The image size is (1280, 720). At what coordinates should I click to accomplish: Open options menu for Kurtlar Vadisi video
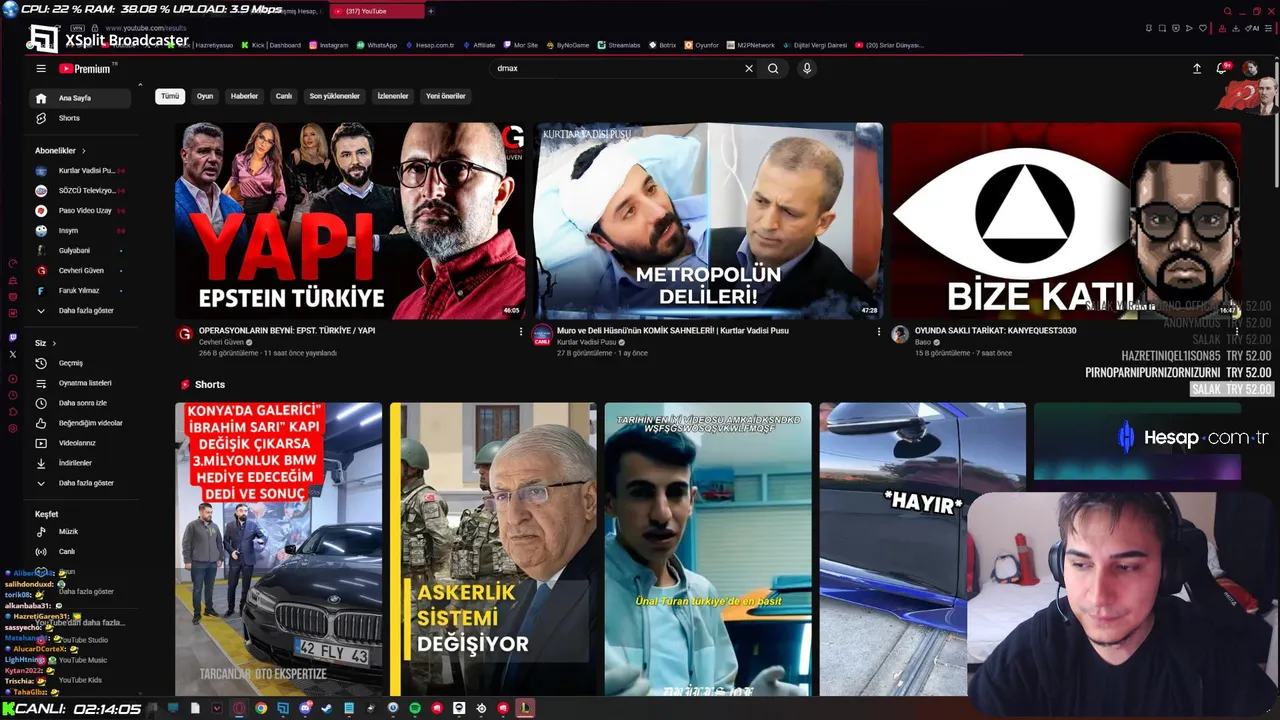[x=879, y=332]
